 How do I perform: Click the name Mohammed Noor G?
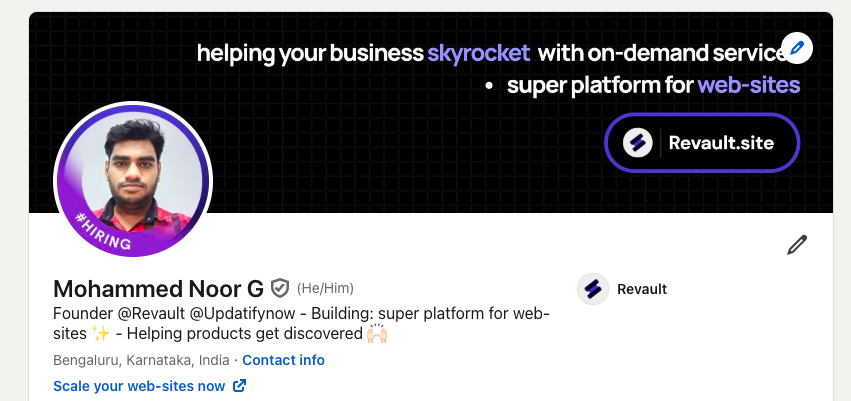click(x=158, y=289)
